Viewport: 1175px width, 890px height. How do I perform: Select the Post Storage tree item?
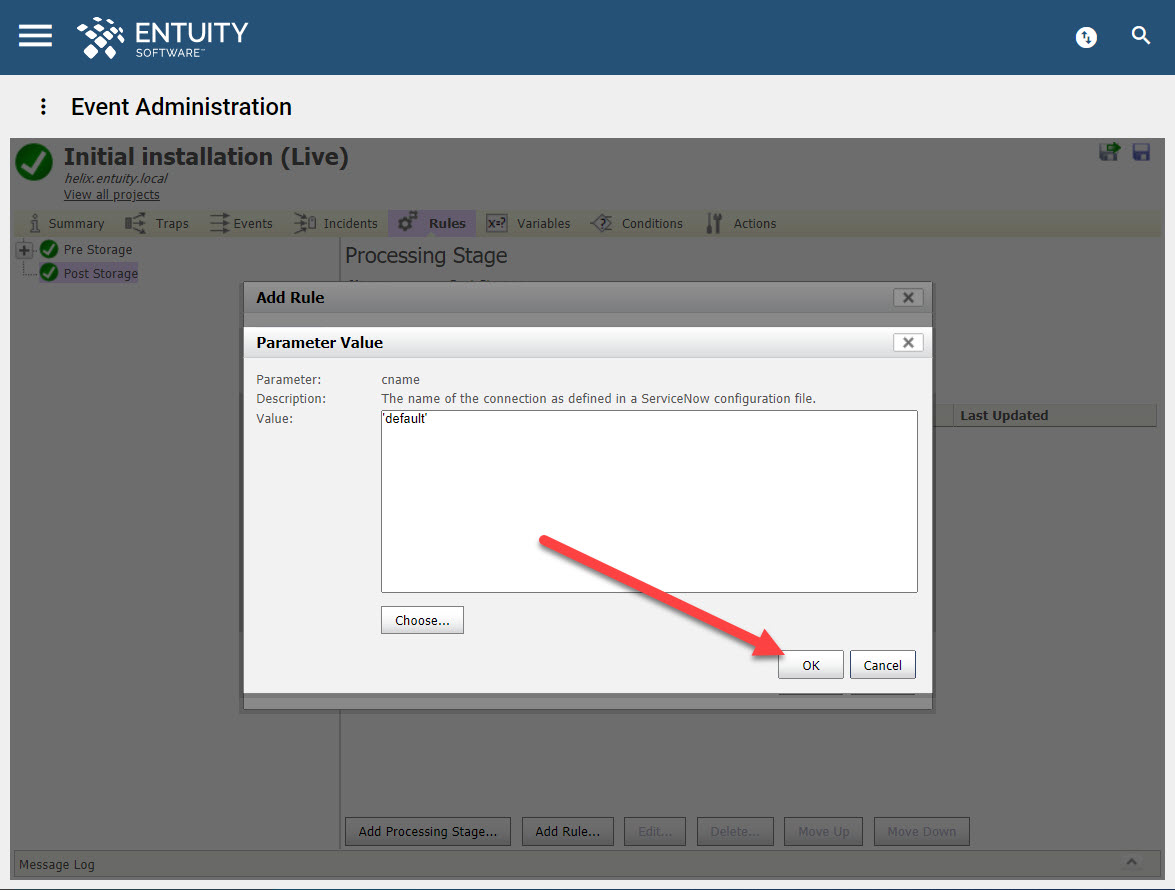(100, 272)
